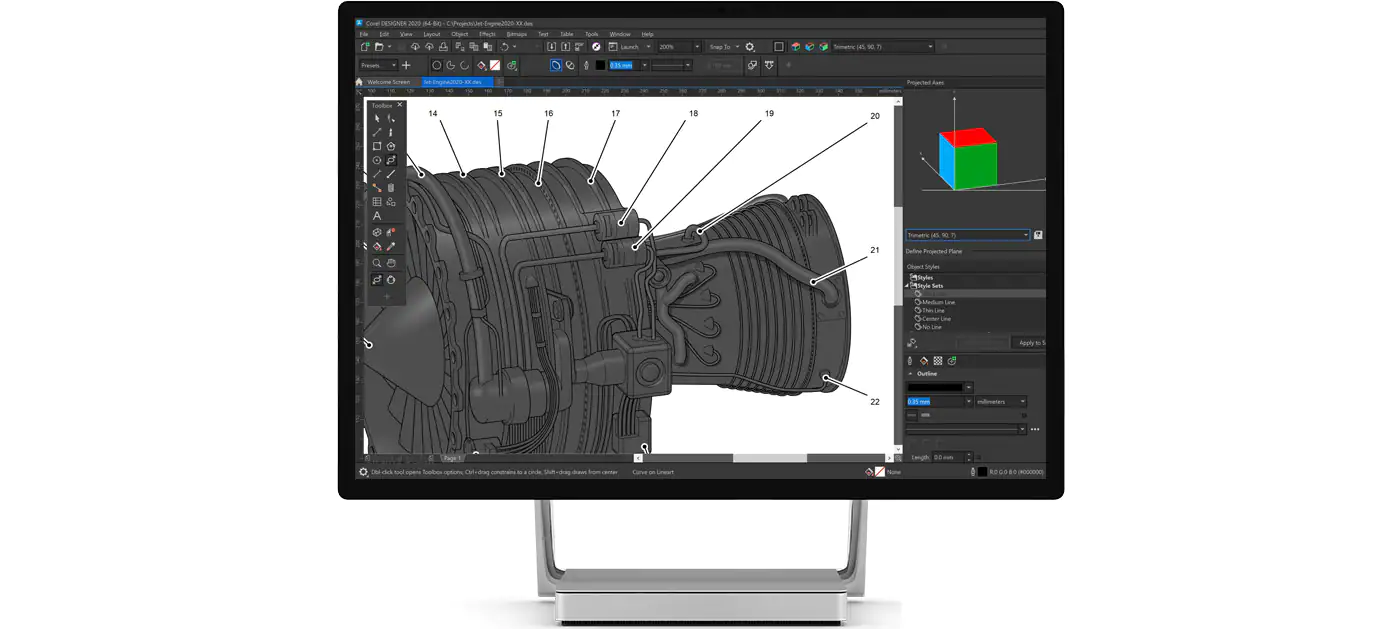Open the Tools menu

[591, 33]
